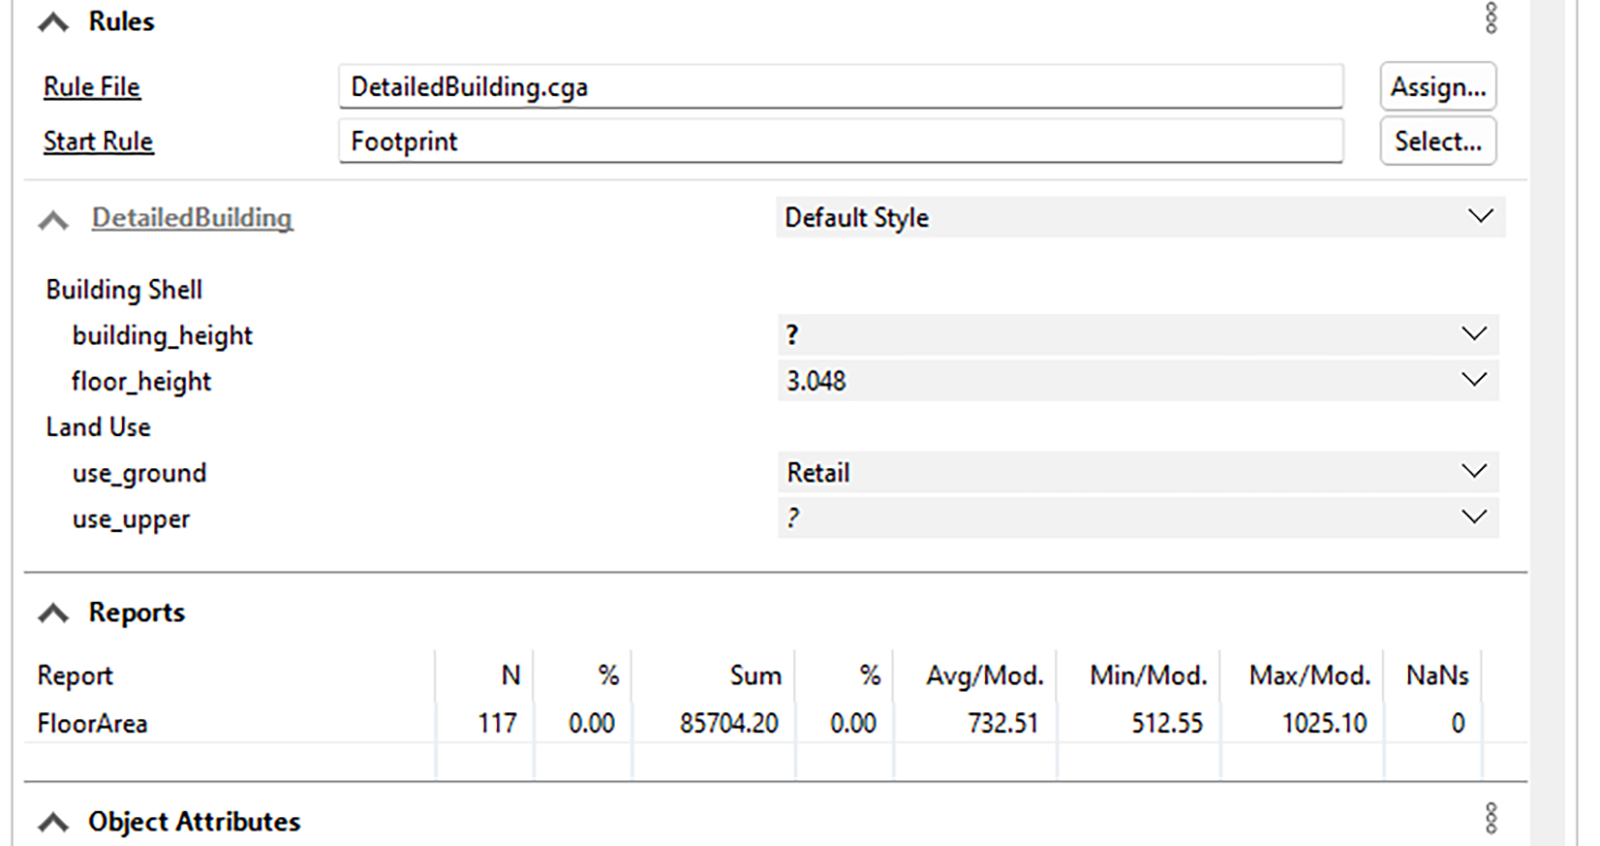The height and width of the screenshot is (846, 1600).
Task: Click the Assign... rule file button
Action: pyautogui.click(x=1437, y=87)
